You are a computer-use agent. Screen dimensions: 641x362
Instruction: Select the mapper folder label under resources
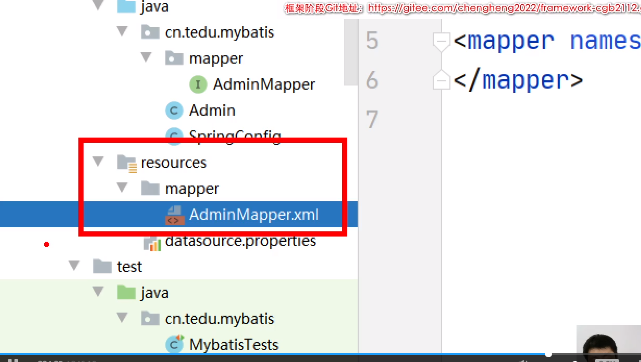192,189
